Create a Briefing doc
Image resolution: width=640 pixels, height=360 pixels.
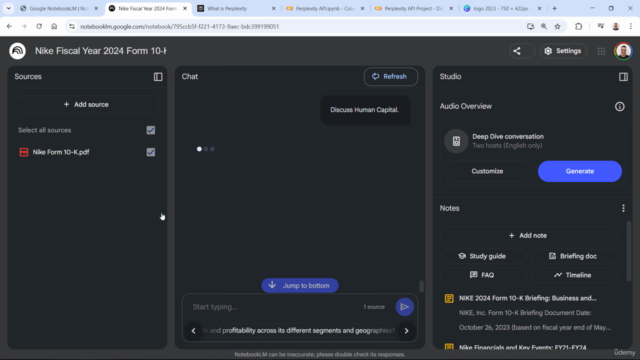573,256
